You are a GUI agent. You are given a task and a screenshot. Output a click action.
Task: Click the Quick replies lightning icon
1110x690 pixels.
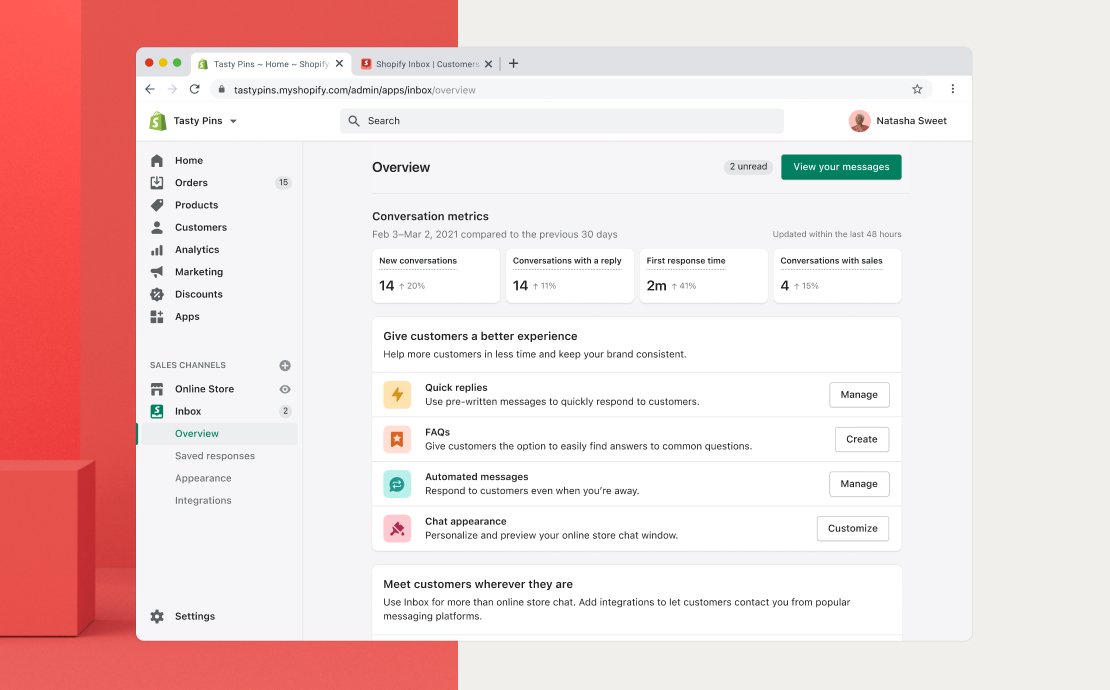click(397, 394)
